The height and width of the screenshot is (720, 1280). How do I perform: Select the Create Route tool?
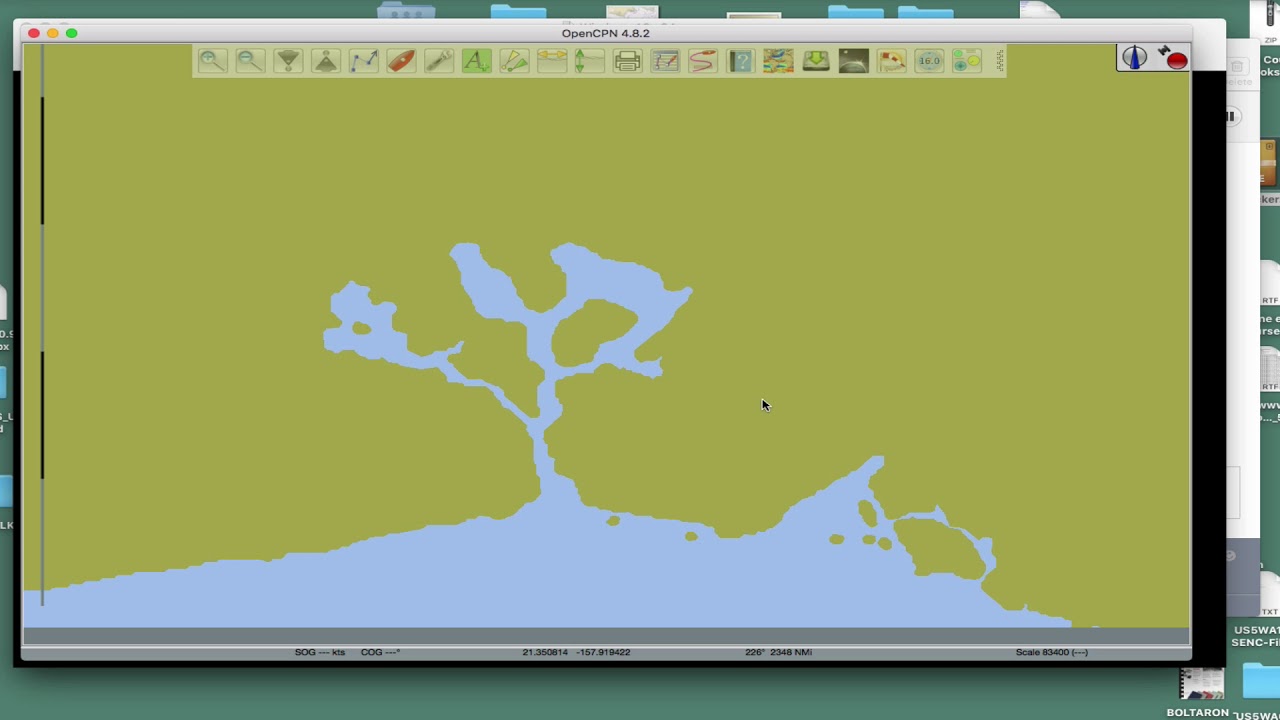(364, 61)
